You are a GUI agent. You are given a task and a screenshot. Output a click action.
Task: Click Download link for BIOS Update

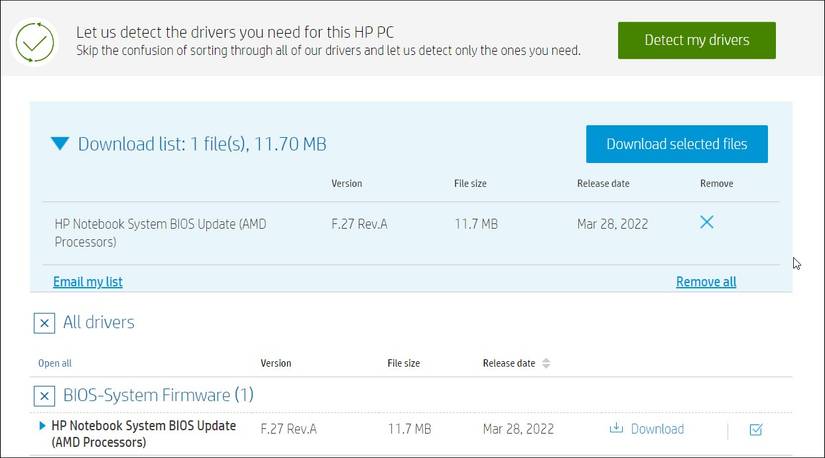pyautogui.click(x=657, y=429)
